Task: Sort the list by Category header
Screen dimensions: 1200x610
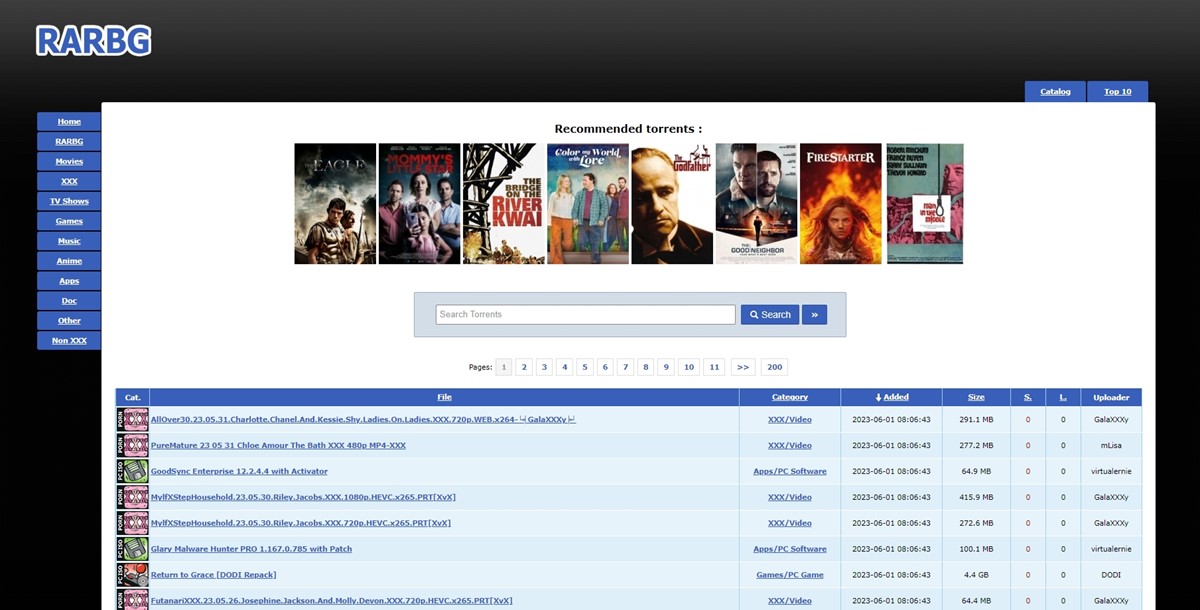Action: click(x=790, y=397)
